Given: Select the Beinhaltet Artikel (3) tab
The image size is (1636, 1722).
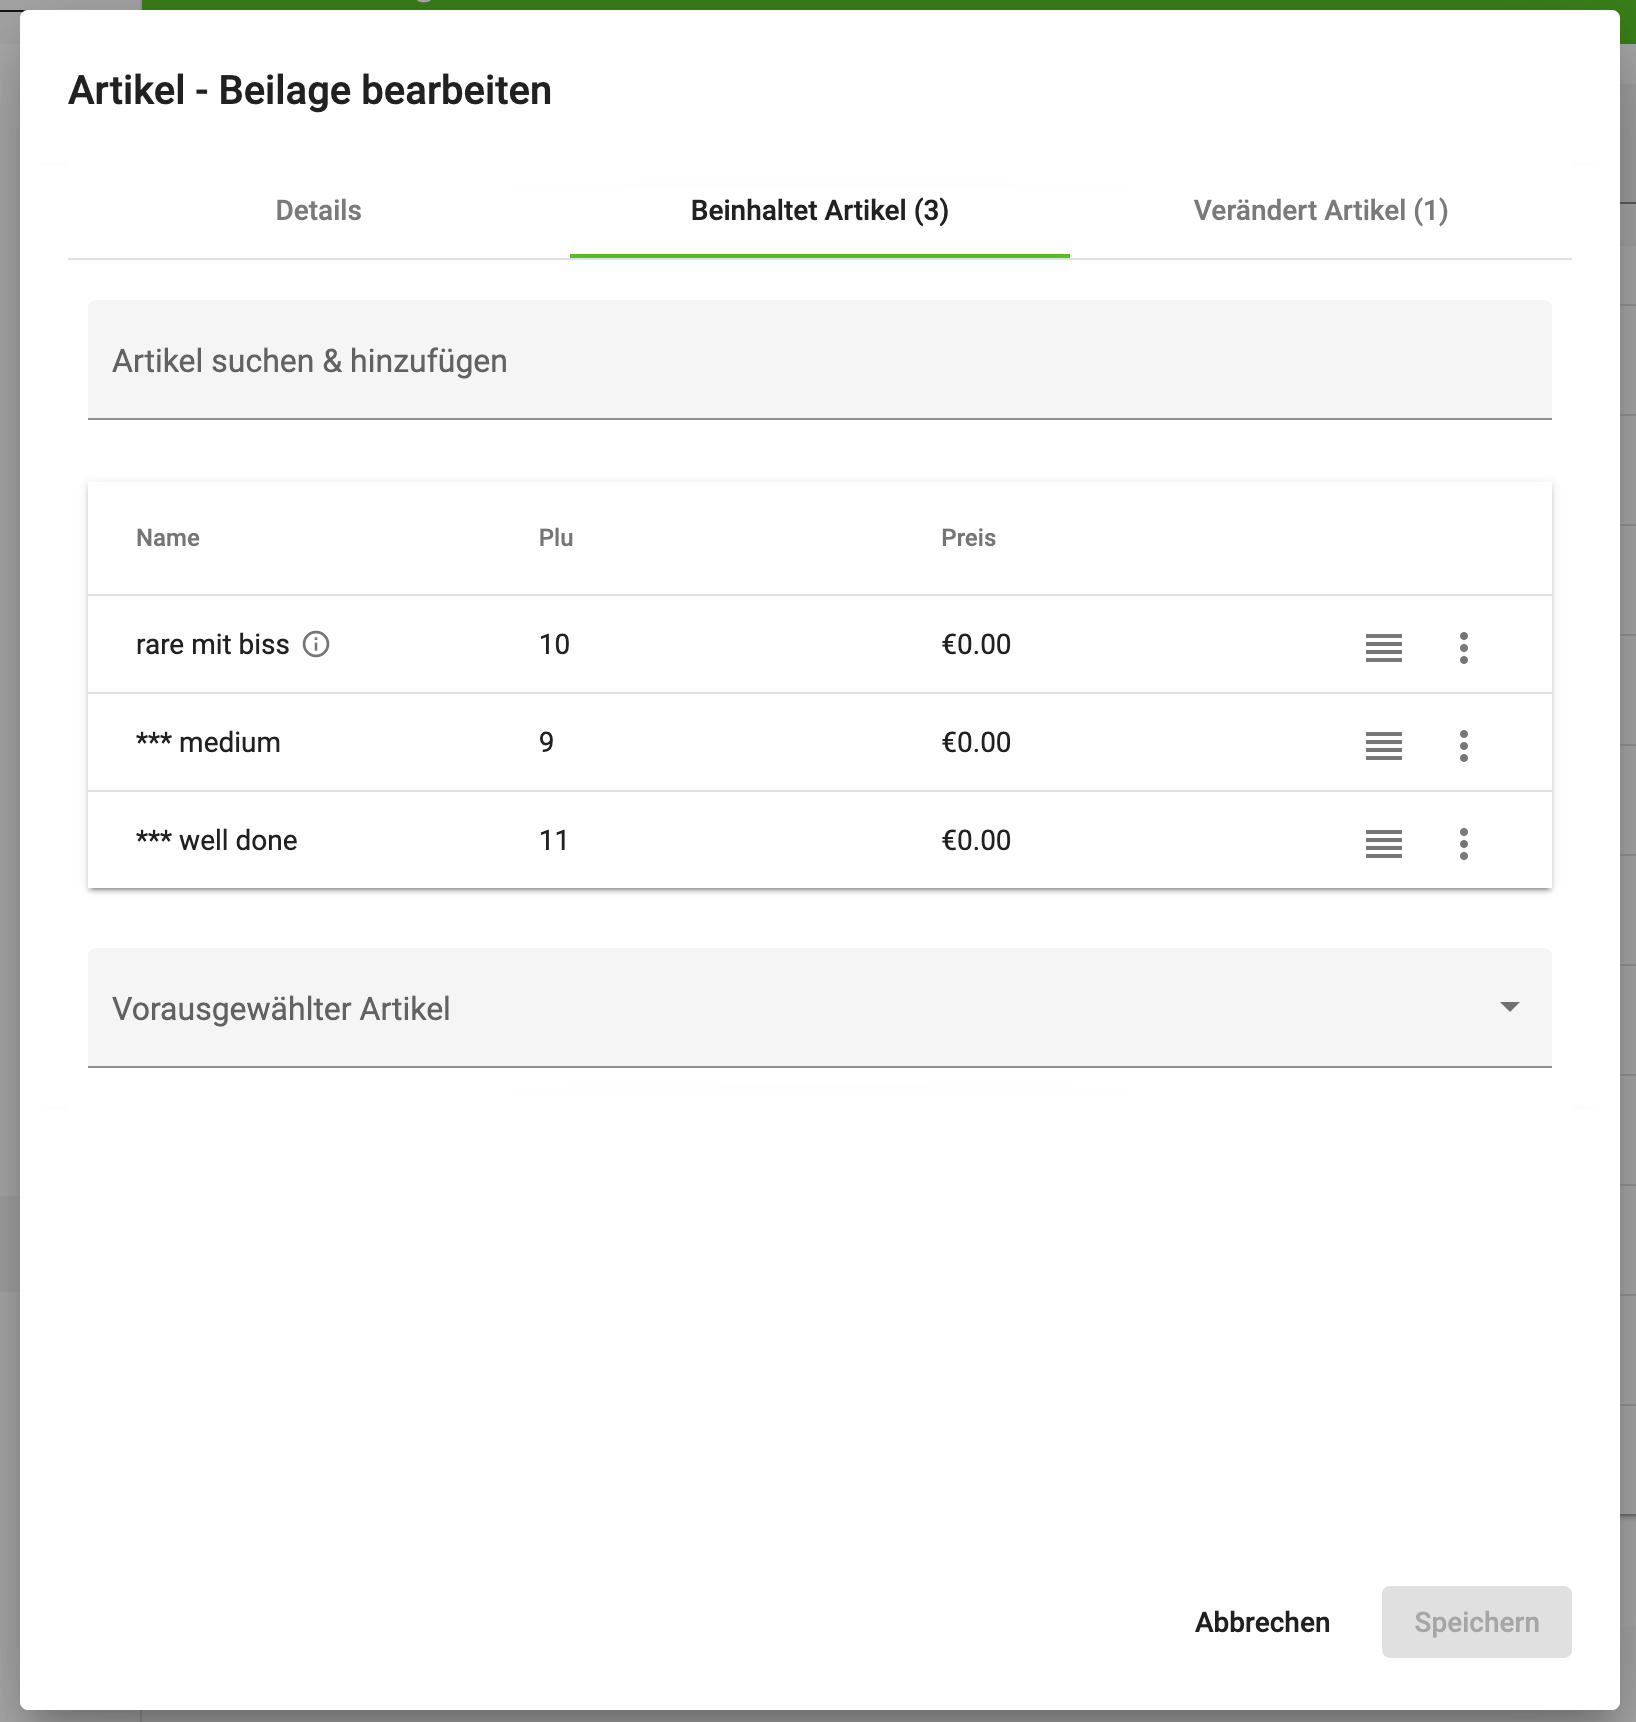Looking at the screenshot, I should pos(819,211).
